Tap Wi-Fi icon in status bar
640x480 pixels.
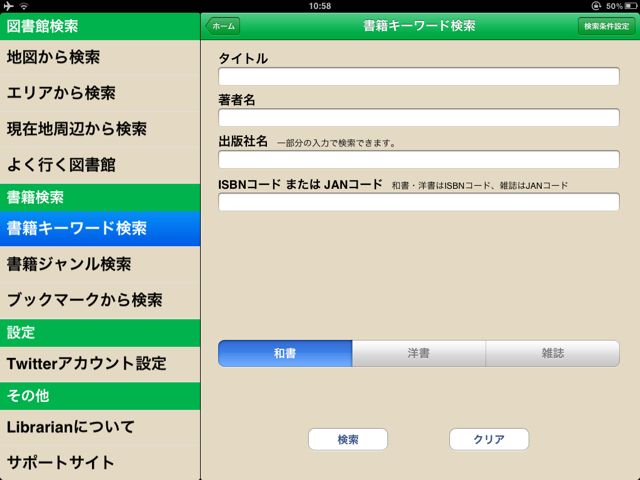(24, 6)
